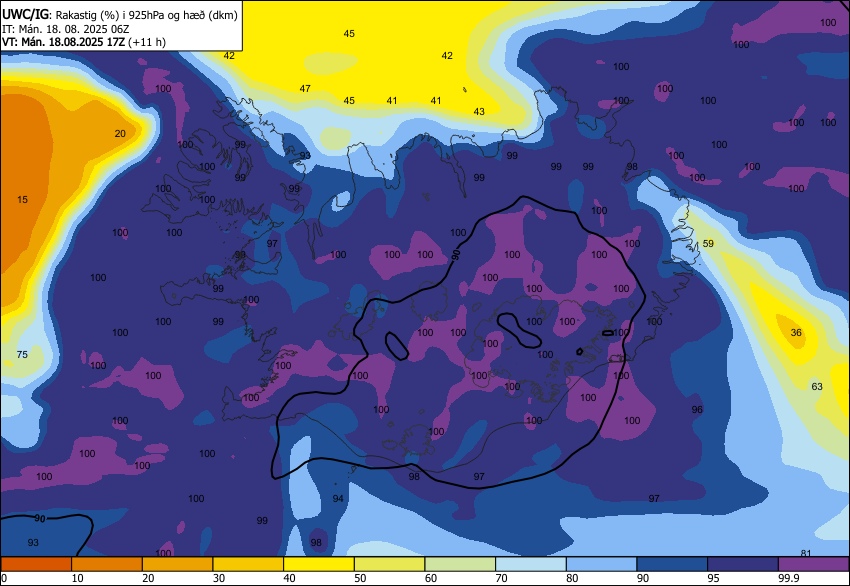Click the map value '94' in the southern light-blue area
The height and width of the screenshot is (586, 850).
coord(338,498)
